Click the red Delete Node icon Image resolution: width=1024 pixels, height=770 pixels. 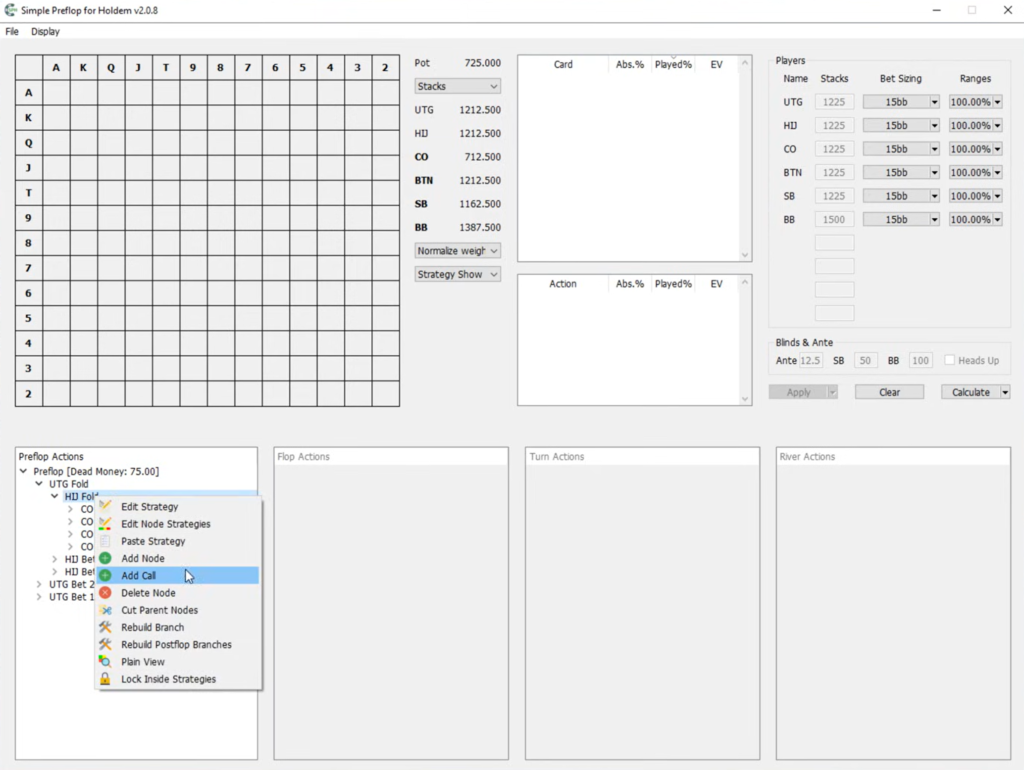point(105,593)
